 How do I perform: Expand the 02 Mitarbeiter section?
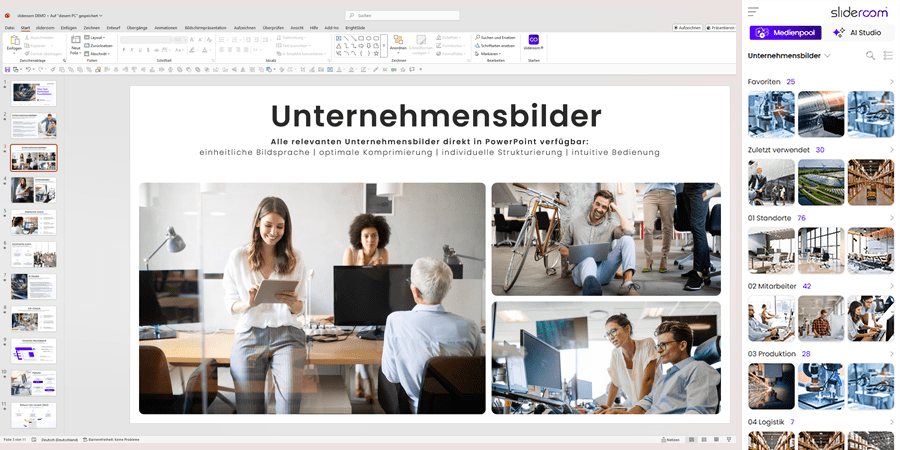pyautogui.click(x=891, y=286)
